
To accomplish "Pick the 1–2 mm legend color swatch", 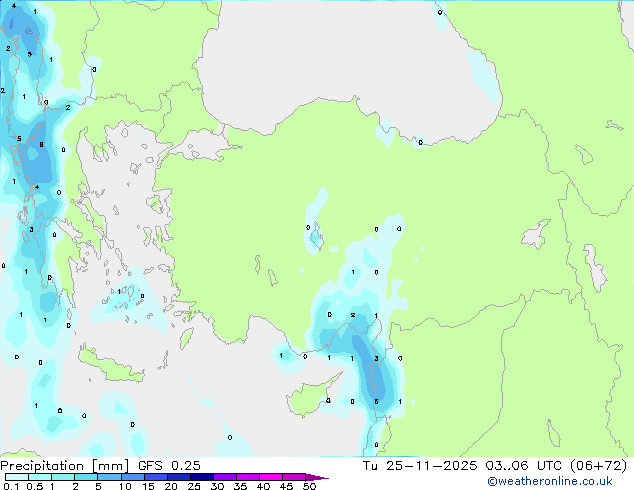I will tap(63, 477).
